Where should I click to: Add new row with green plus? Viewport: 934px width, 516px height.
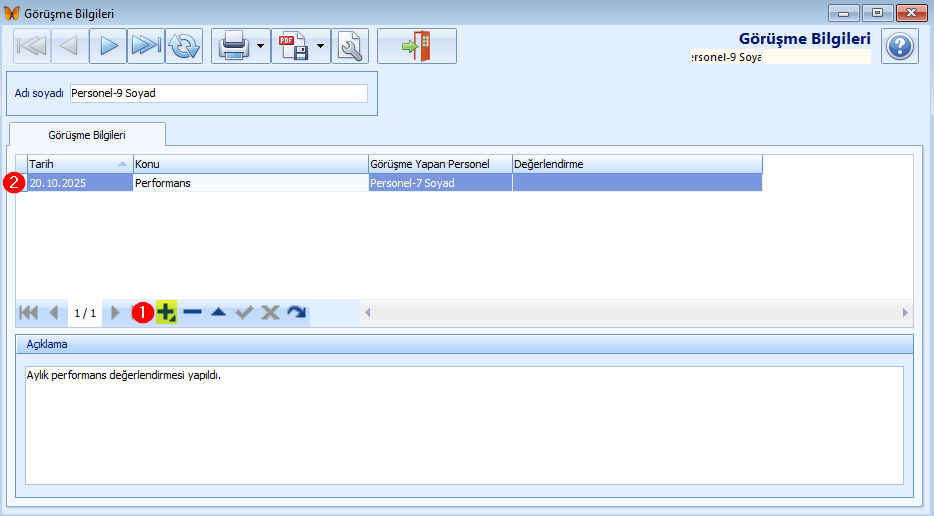(x=166, y=313)
